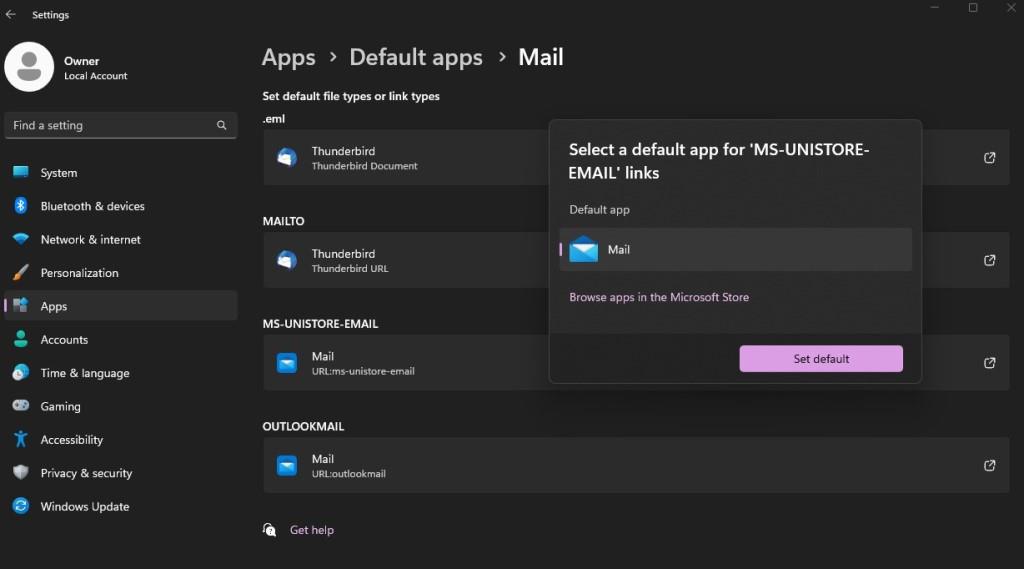This screenshot has height=569, width=1024.
Task: Click the Mail icon in MS-UNISTORE-EMAIL row
Action: click(x=287, y=363)
